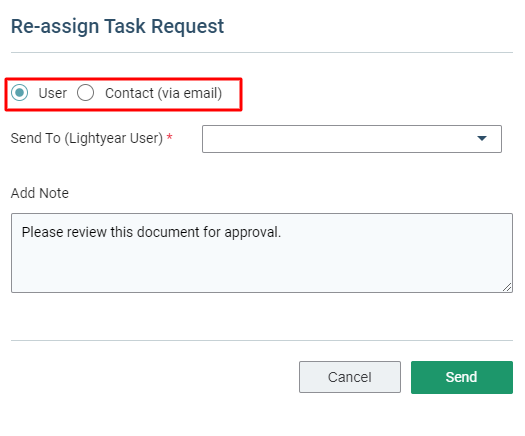525x436 pixels.
Task: Choose the Contact (via email) radio option
Action: coord(85,93)
